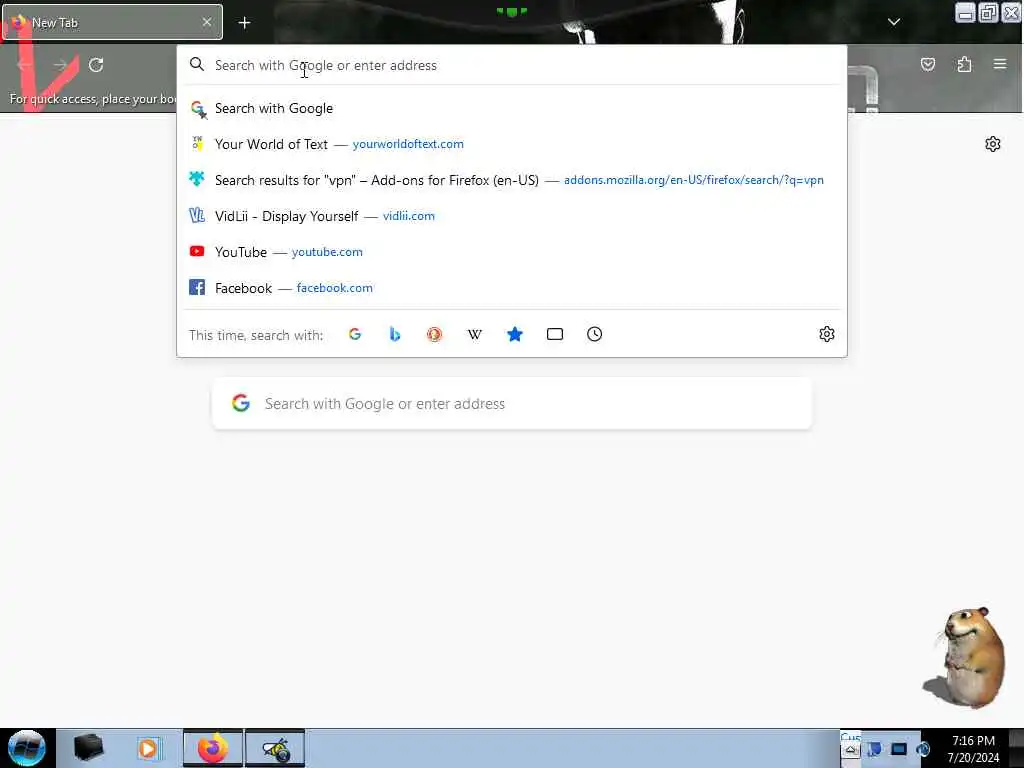Search this time with Bing icon

(x=394, y=334)
